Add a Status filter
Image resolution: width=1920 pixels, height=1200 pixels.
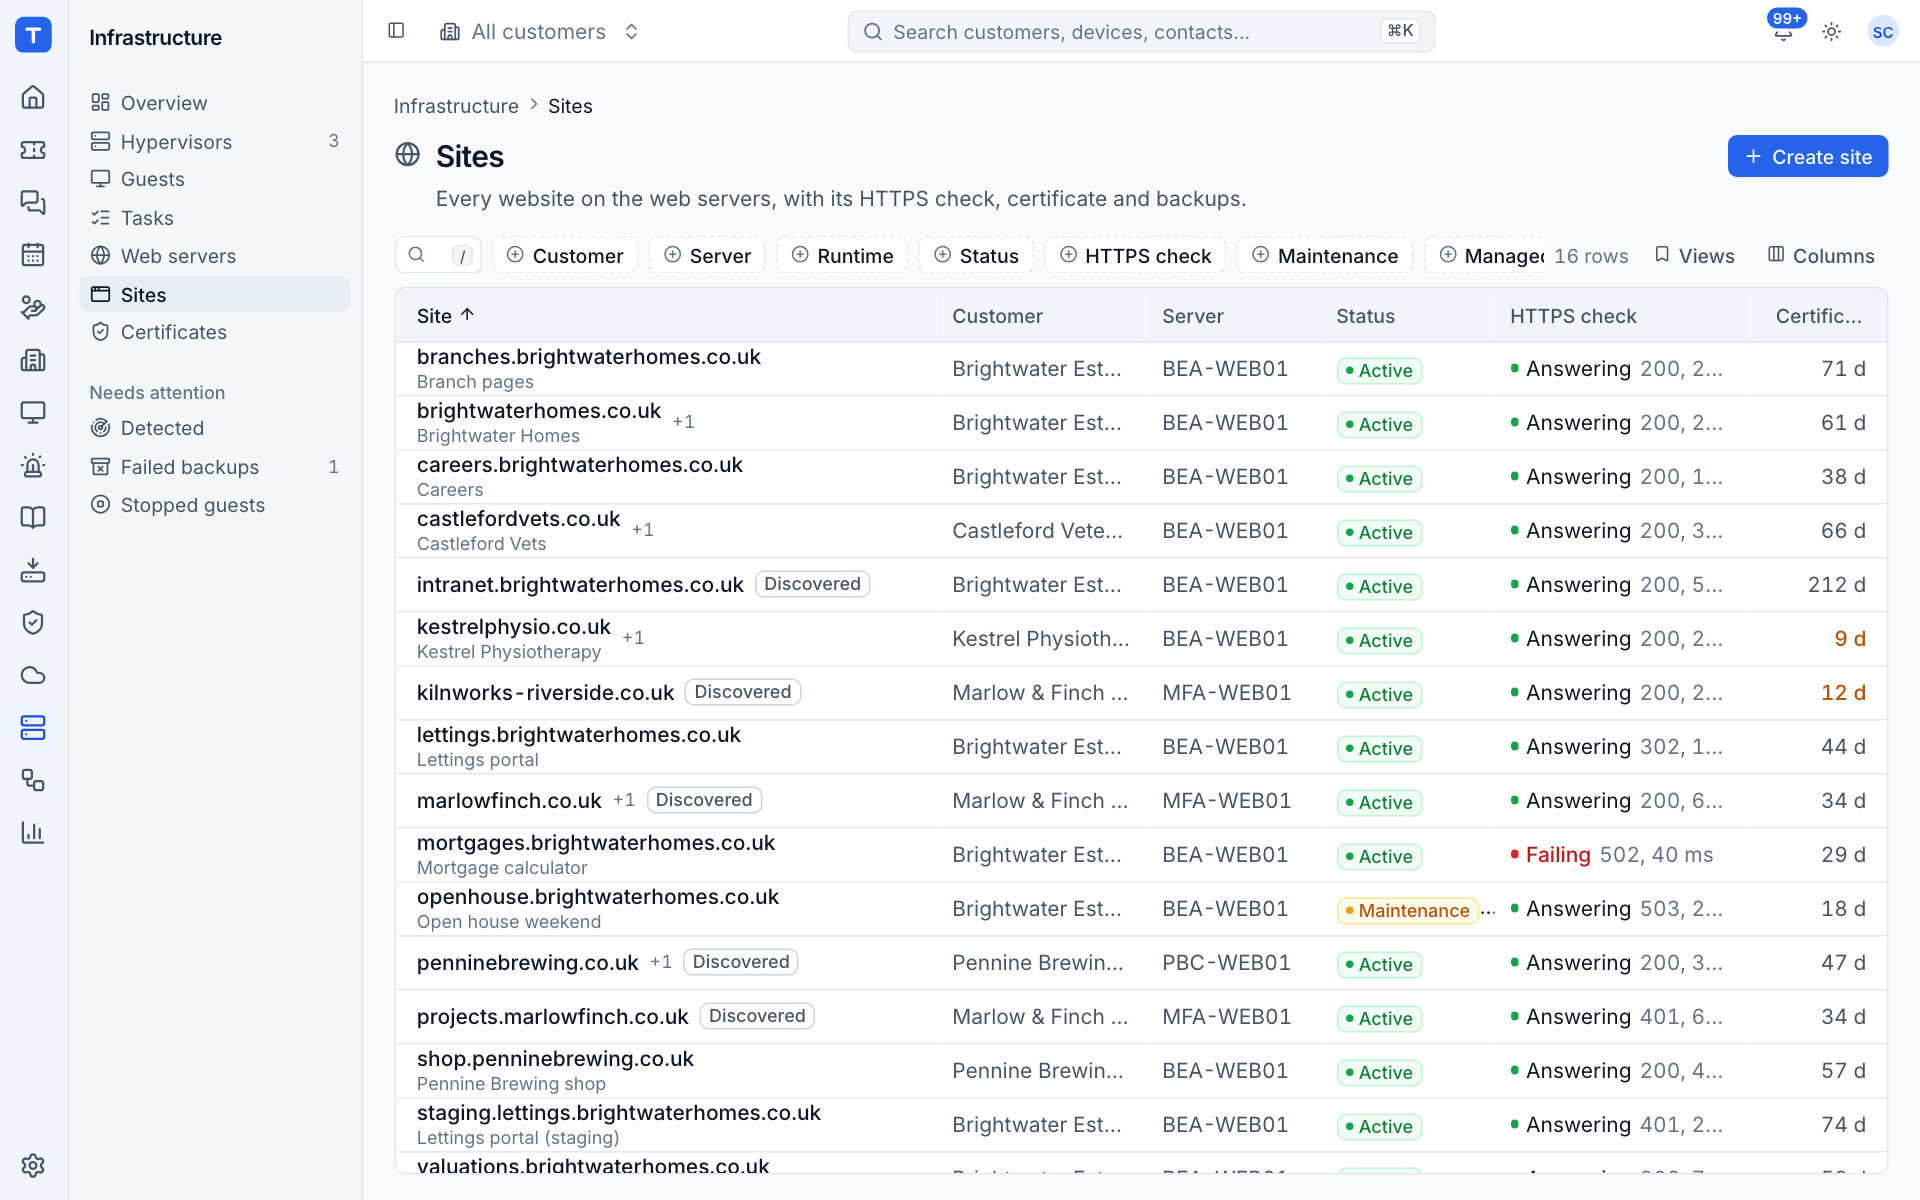pyautogui.click(x=976, y=256)
